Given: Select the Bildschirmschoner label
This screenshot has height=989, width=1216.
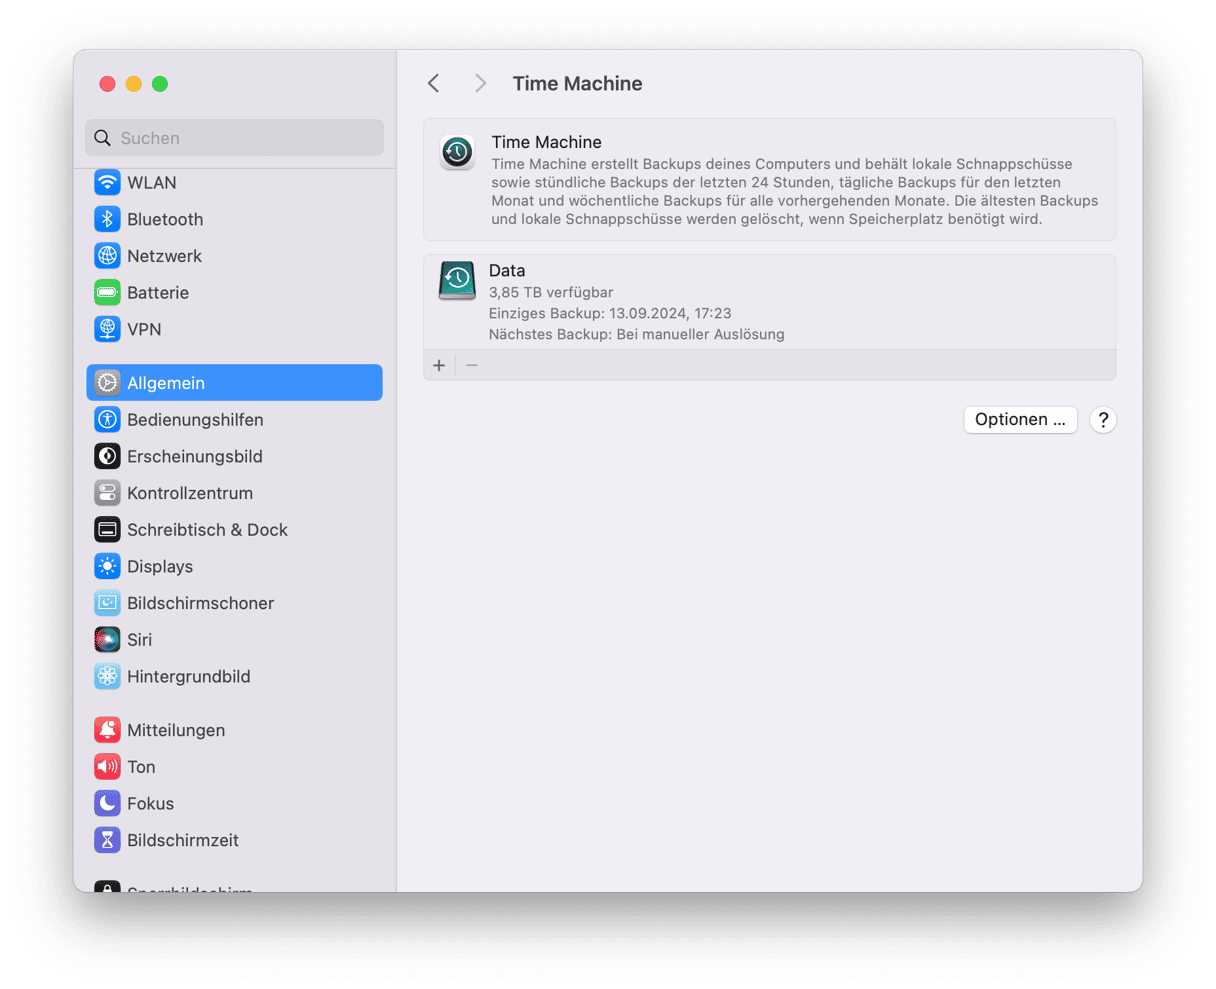Looking at the screenshot, I should 200,603.
